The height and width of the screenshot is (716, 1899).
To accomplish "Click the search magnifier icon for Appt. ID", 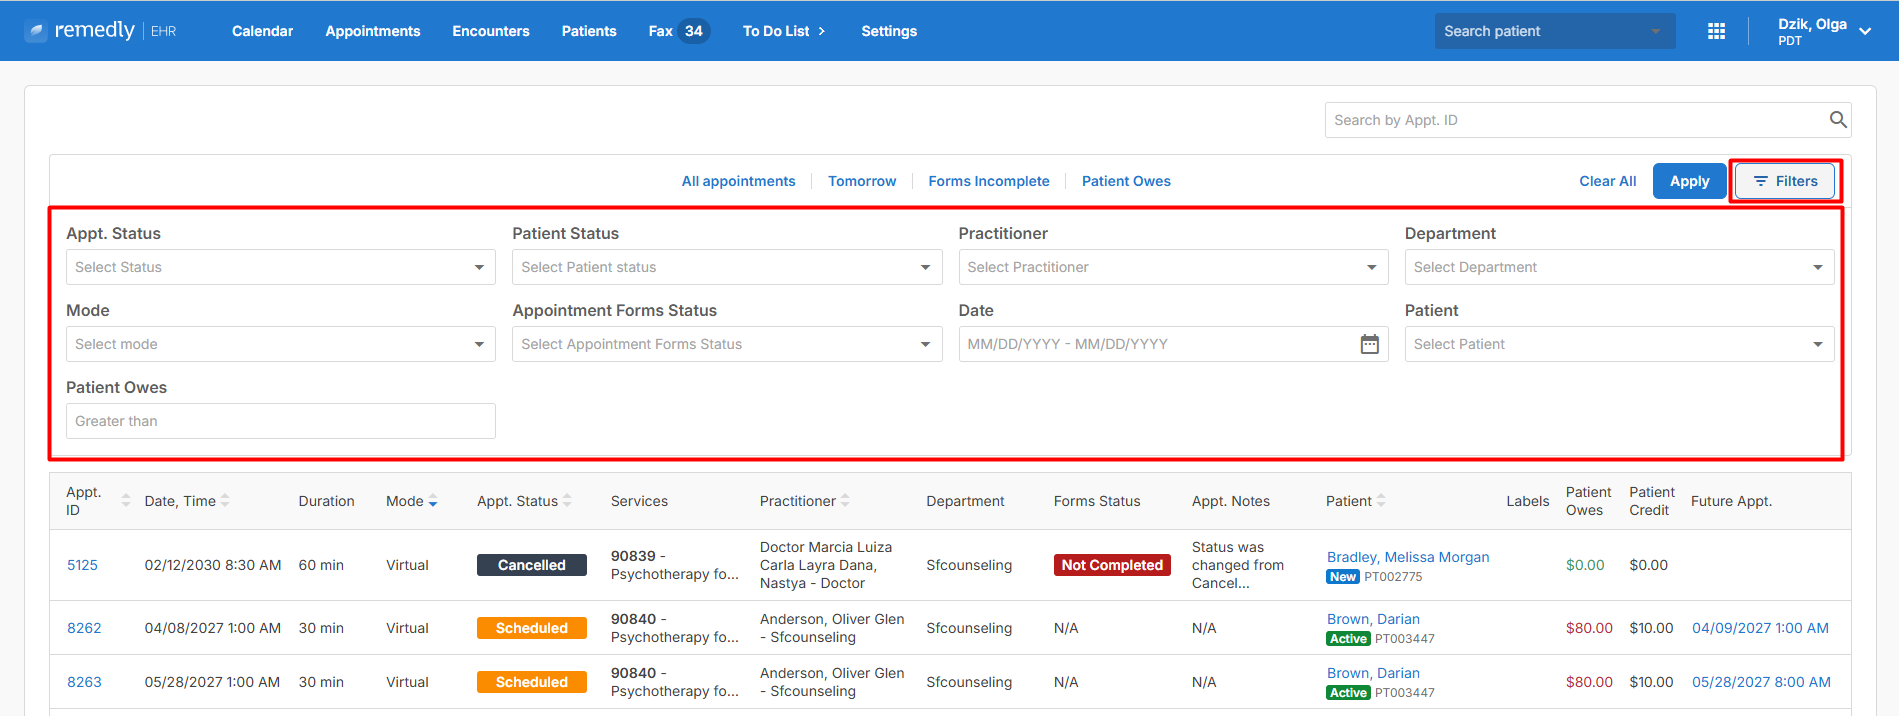I will 1837,120.
